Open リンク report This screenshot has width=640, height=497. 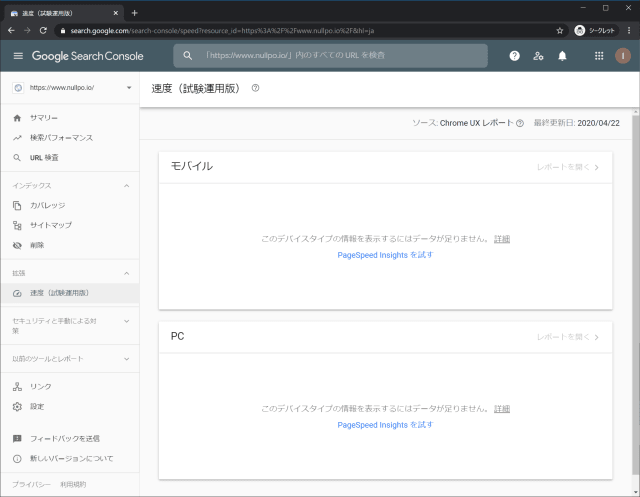pos(69,386)
